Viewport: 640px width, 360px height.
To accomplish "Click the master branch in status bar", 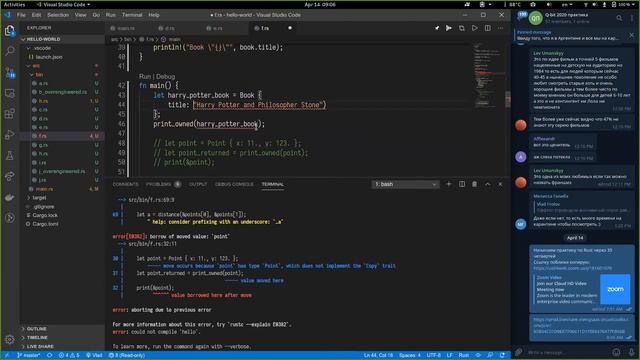I will pyautogui.click(x=28, y=355).
